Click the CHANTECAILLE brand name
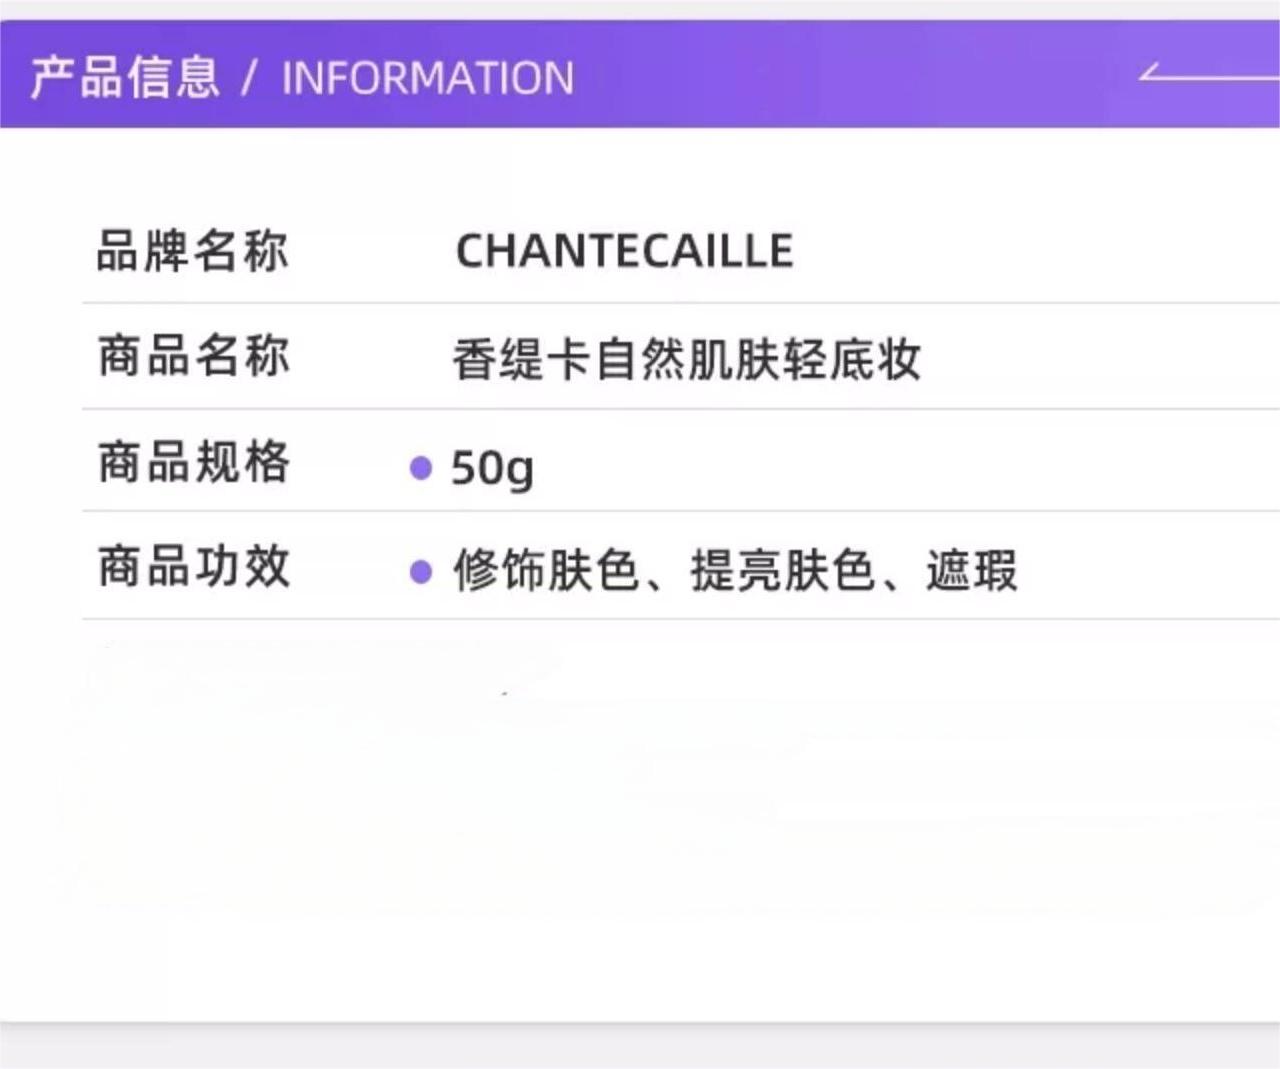Screen dimensions: 1280x1069 pos(624,251)
